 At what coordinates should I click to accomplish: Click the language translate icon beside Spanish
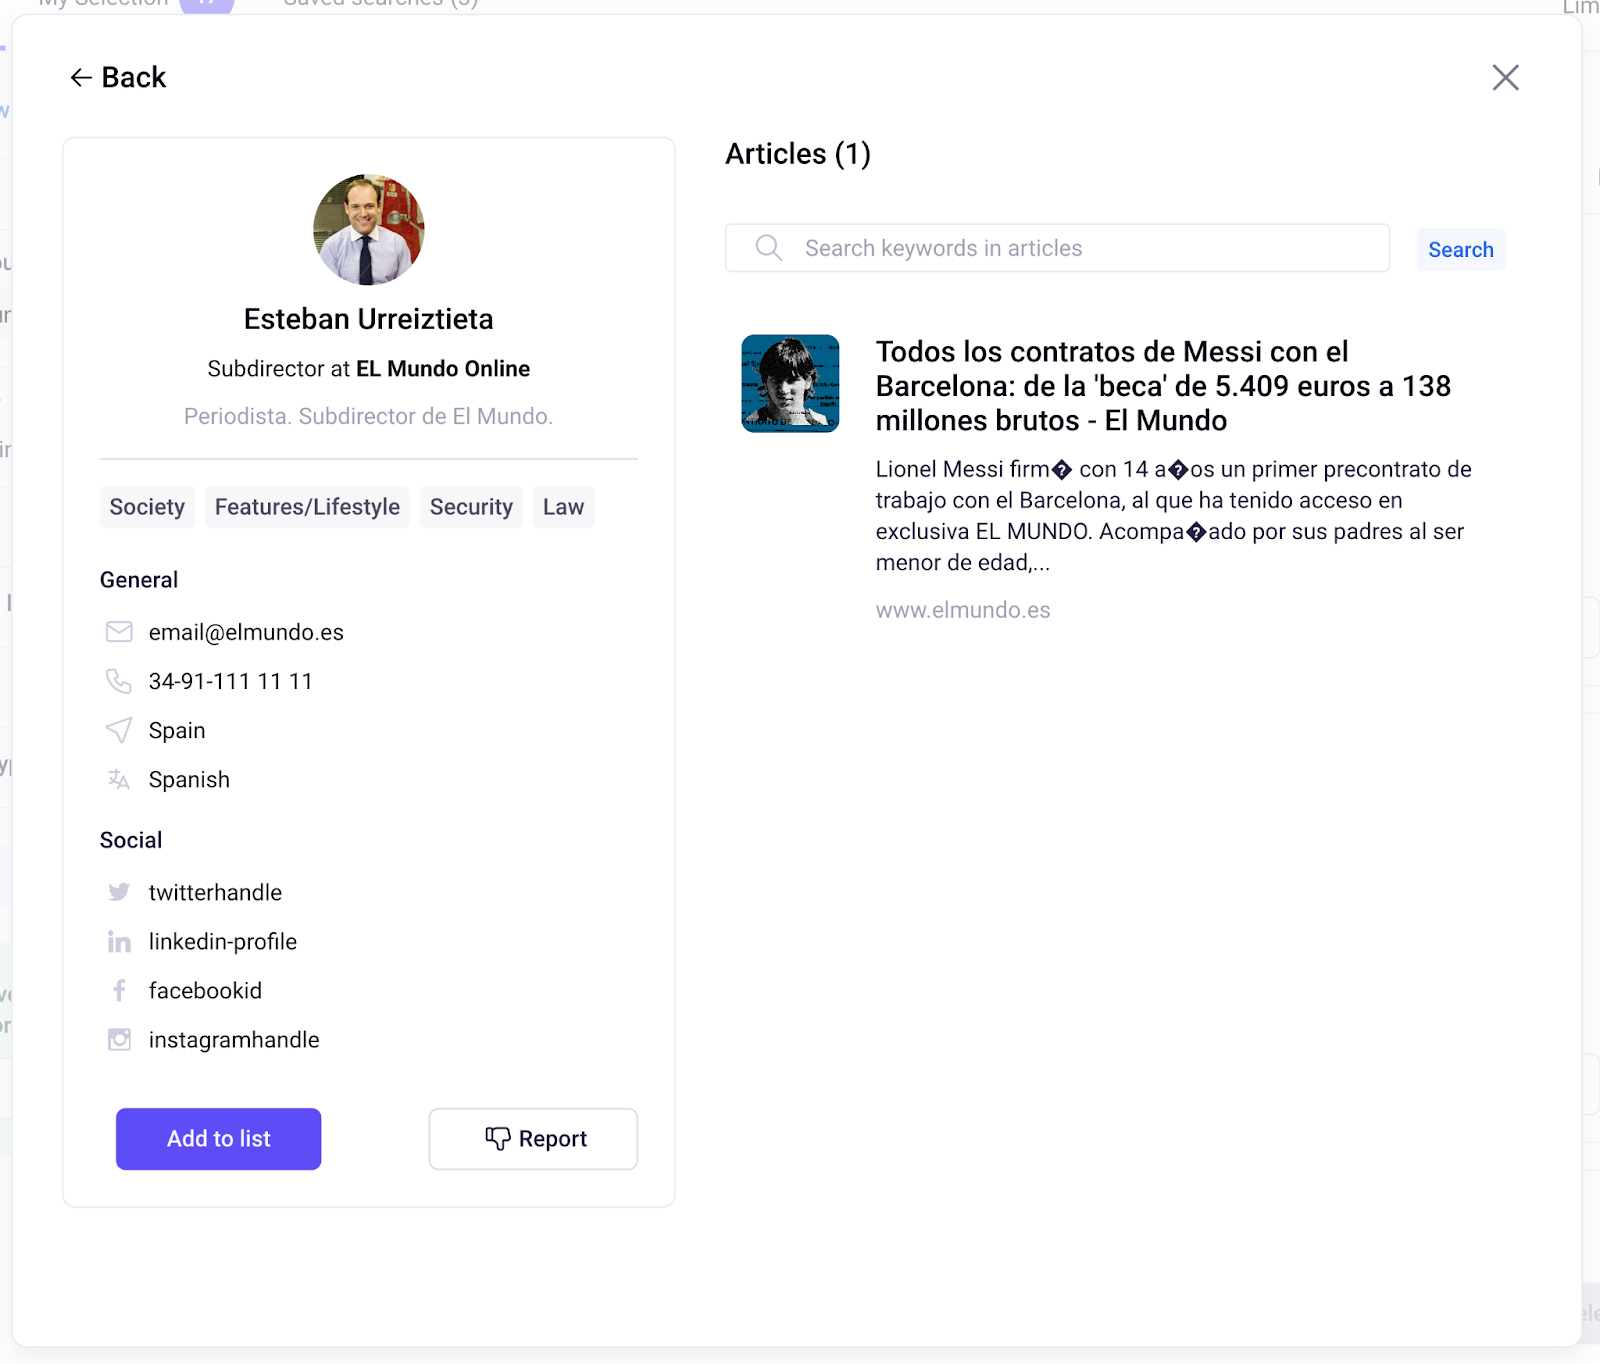click(119, 779)
